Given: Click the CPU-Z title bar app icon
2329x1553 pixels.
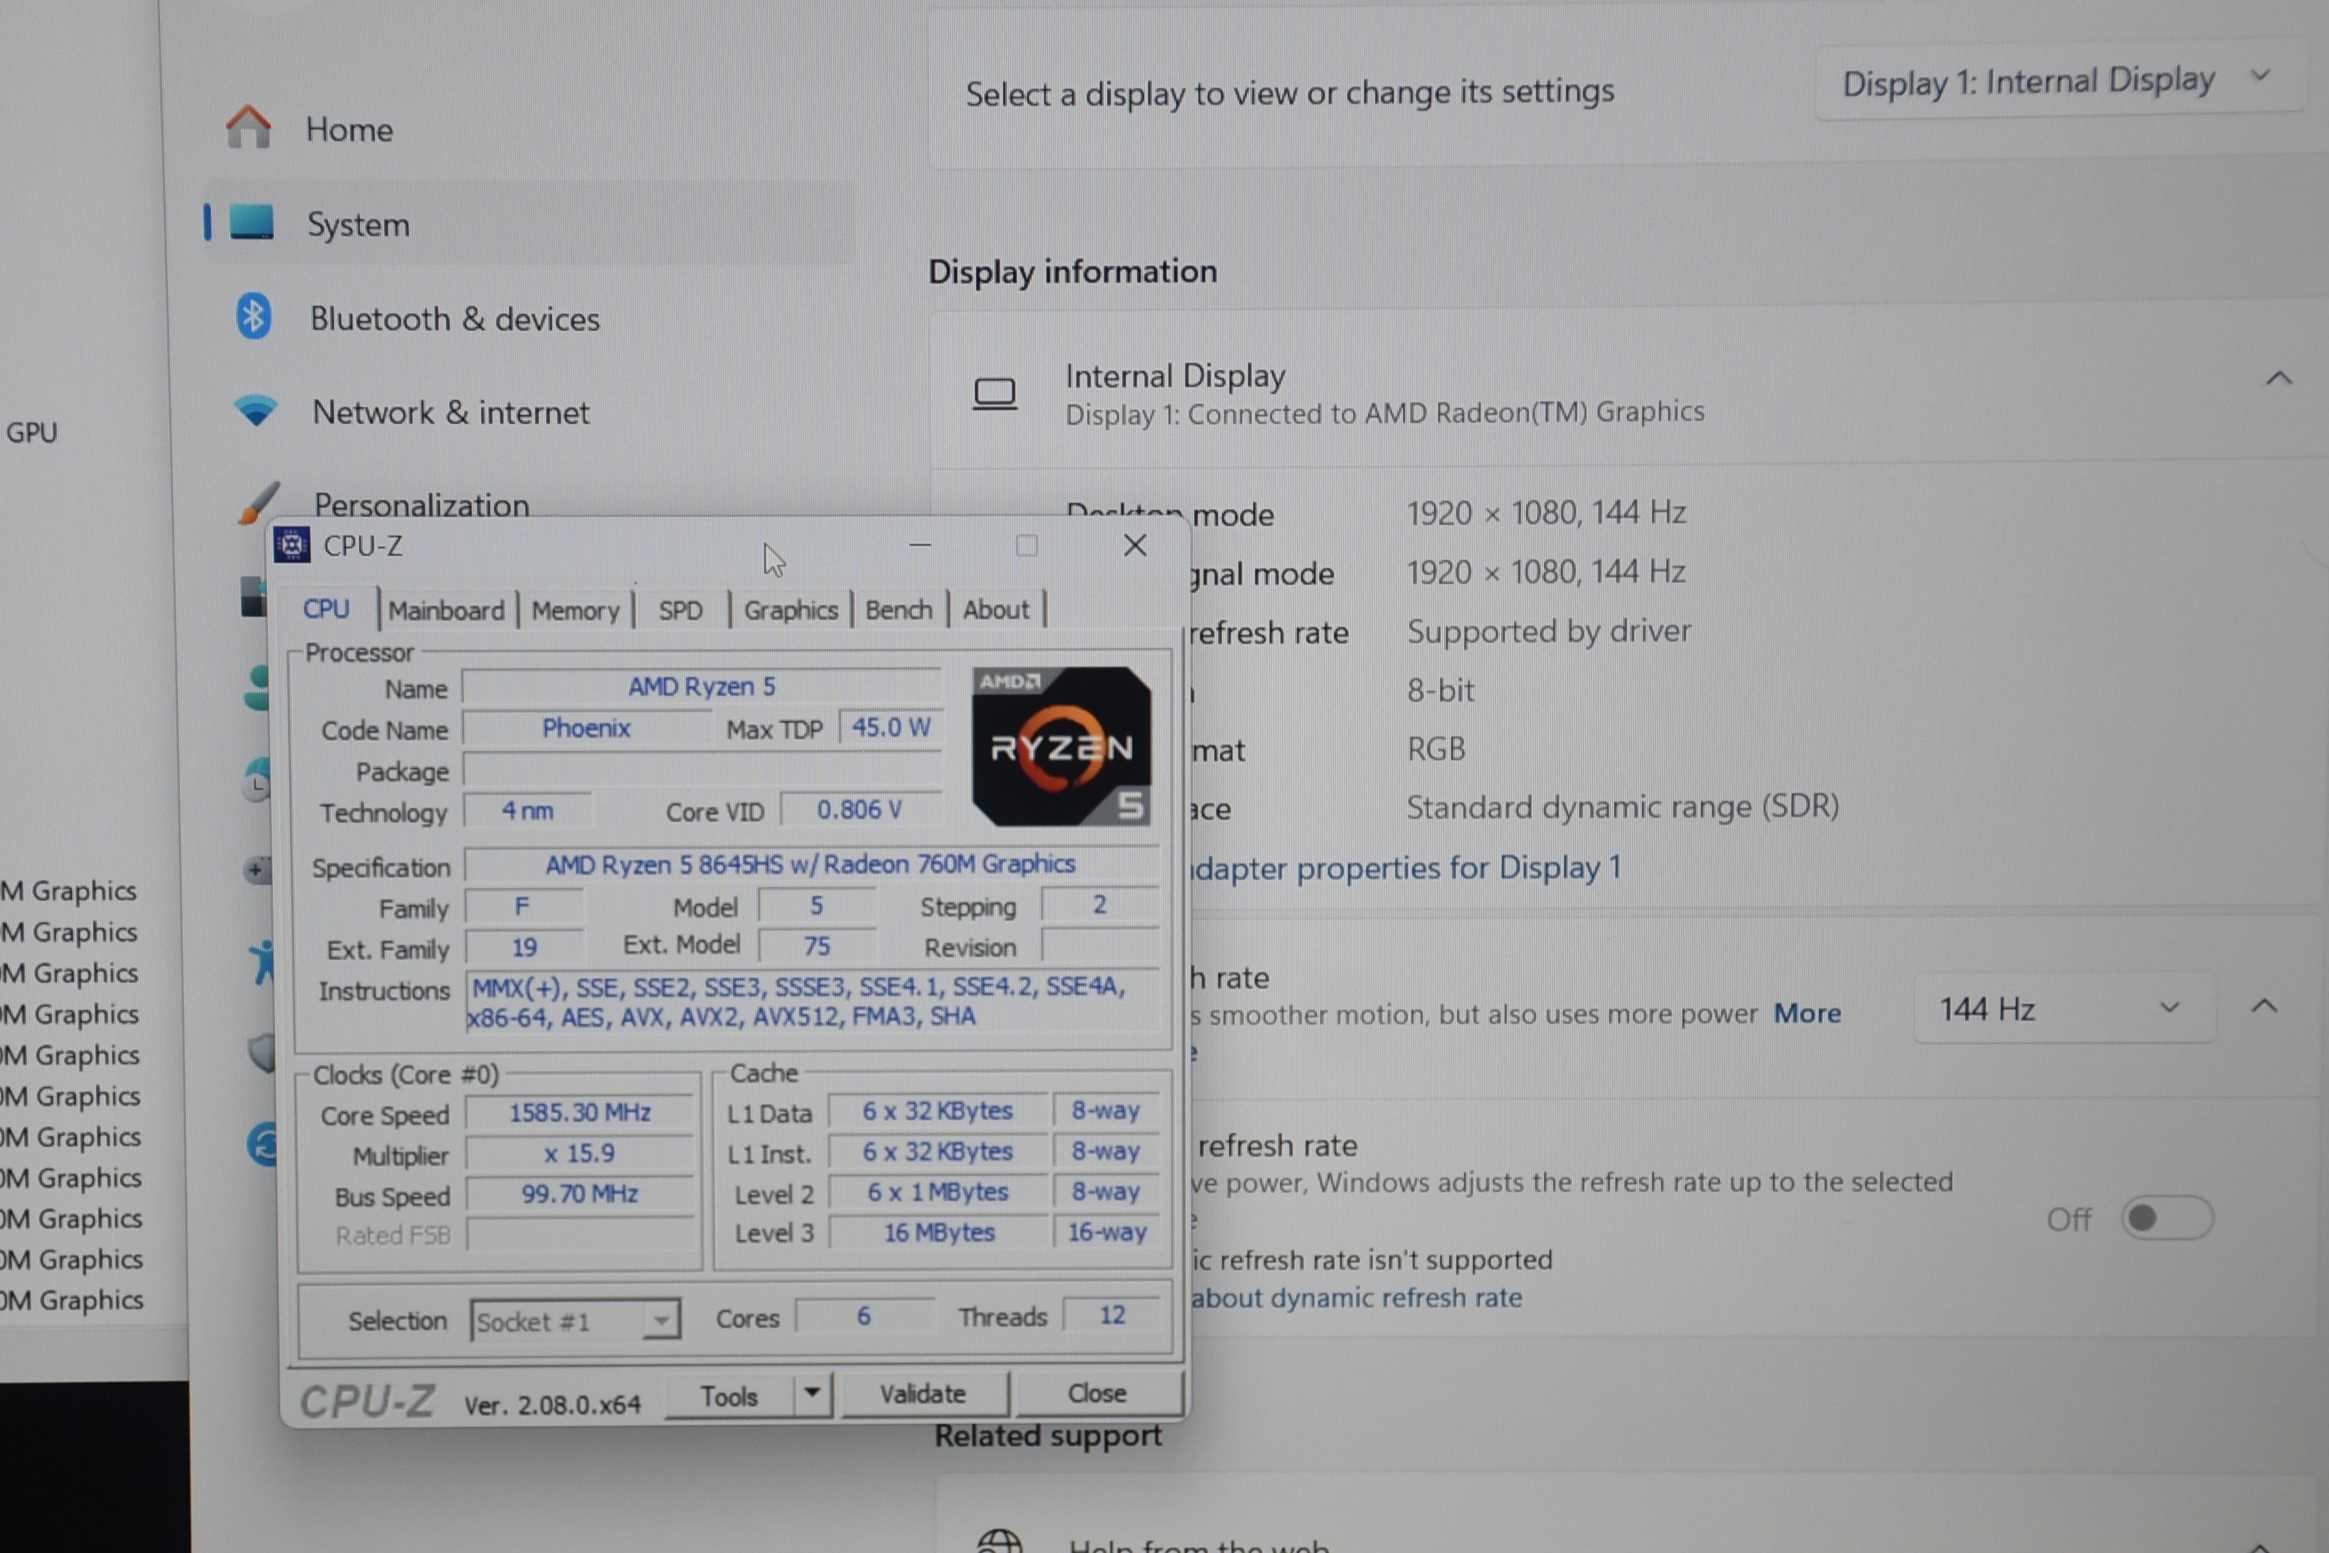Looking at the screenshot, I should 292,545.
